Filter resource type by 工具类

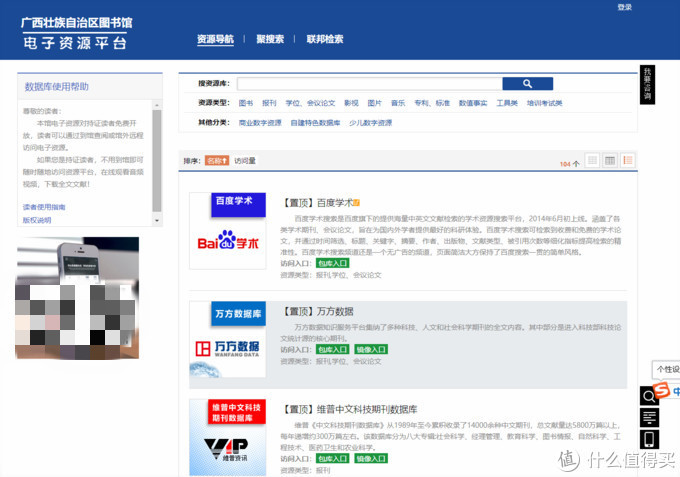point(507,103)
